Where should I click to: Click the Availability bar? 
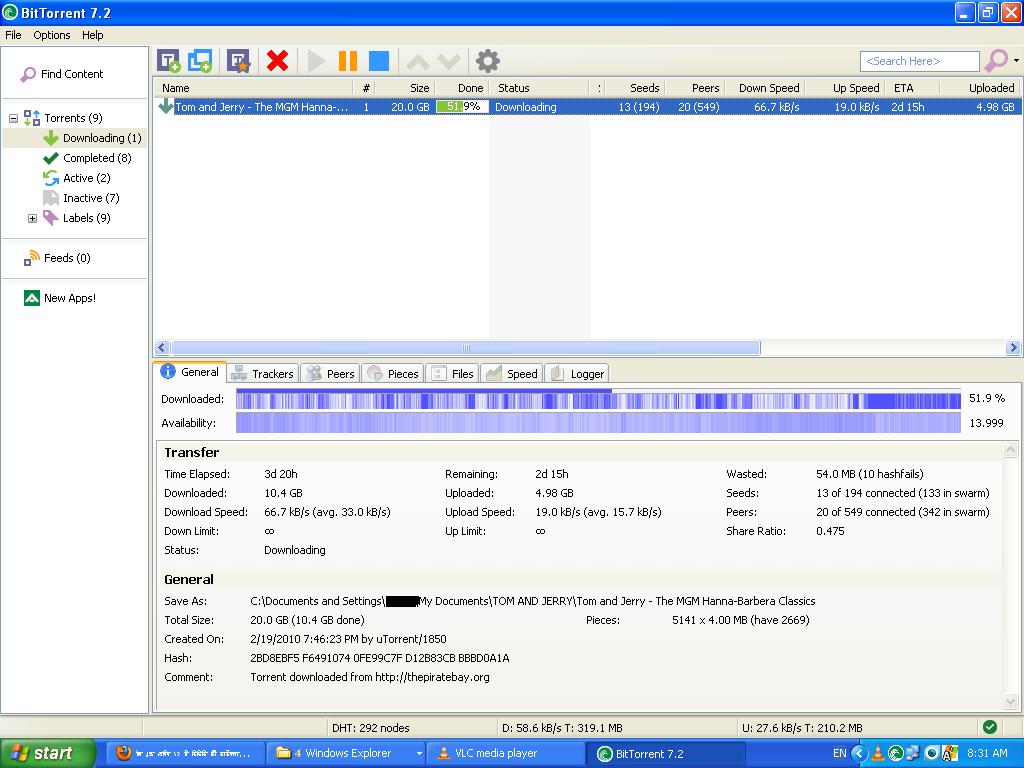[598, 423]
